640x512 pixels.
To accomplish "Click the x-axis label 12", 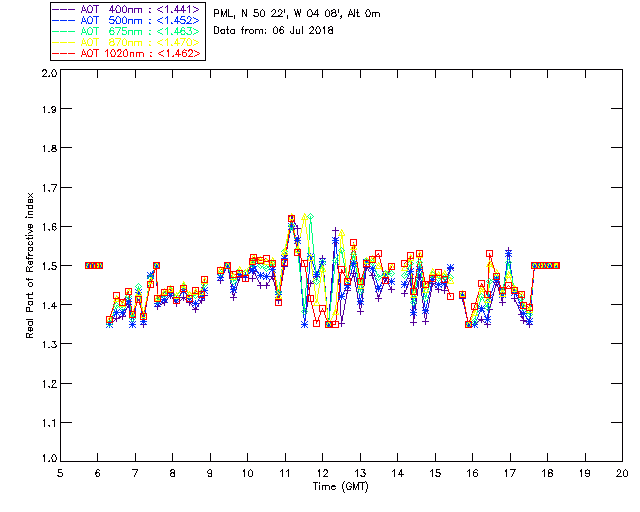I will click(322, 473).
